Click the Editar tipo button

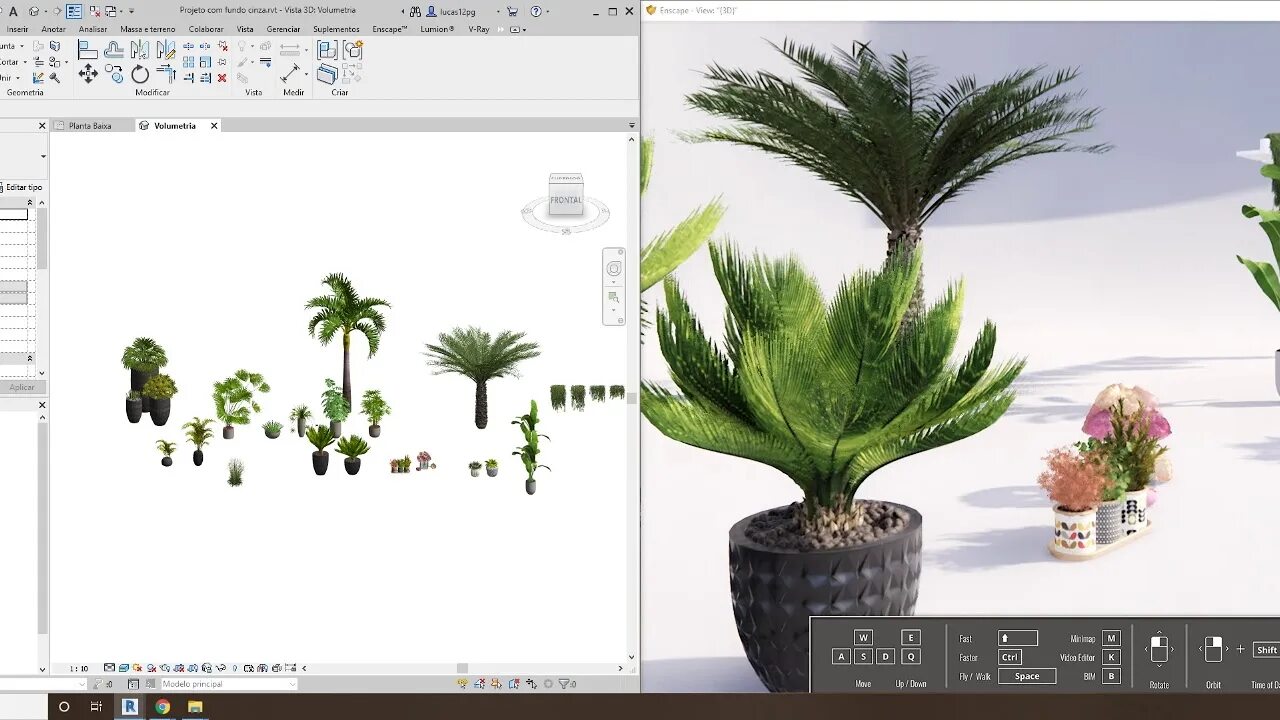click(20, 187)
